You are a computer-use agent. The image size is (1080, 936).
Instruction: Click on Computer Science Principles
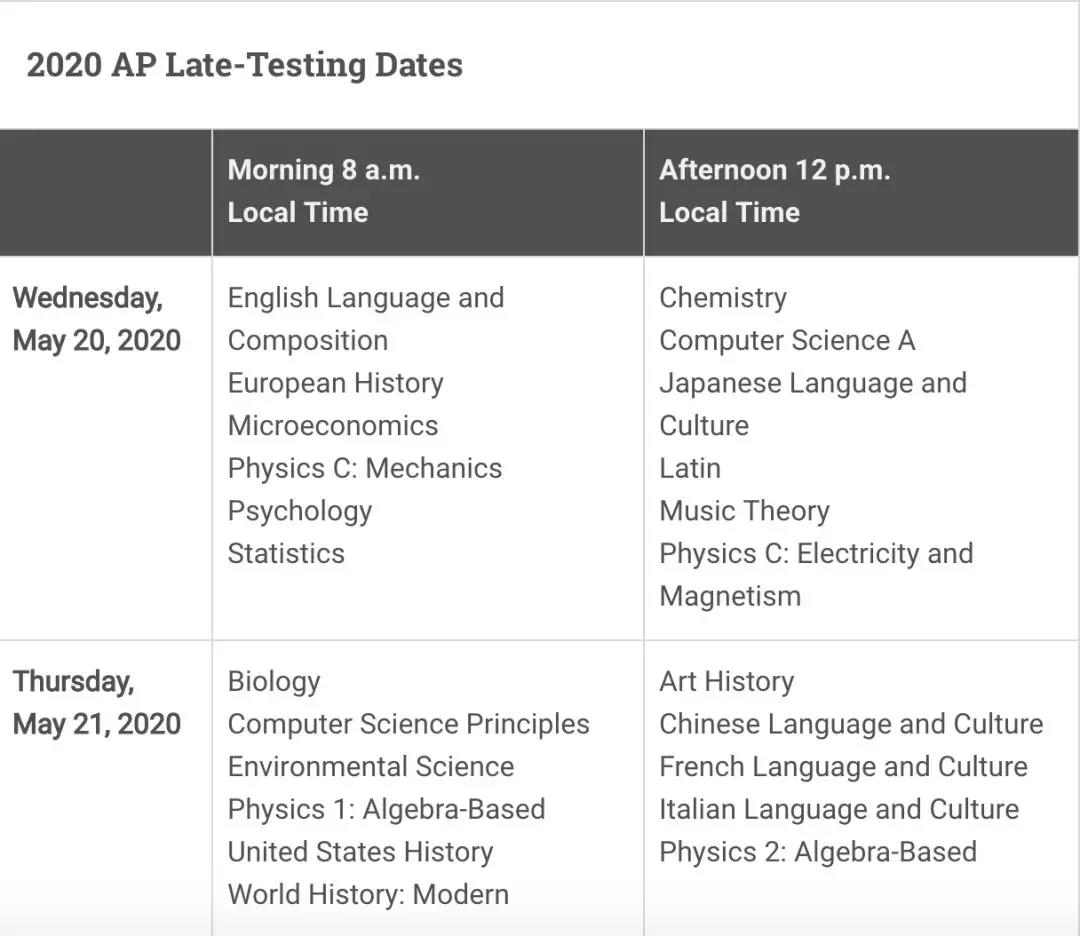(x=409, y=724)
